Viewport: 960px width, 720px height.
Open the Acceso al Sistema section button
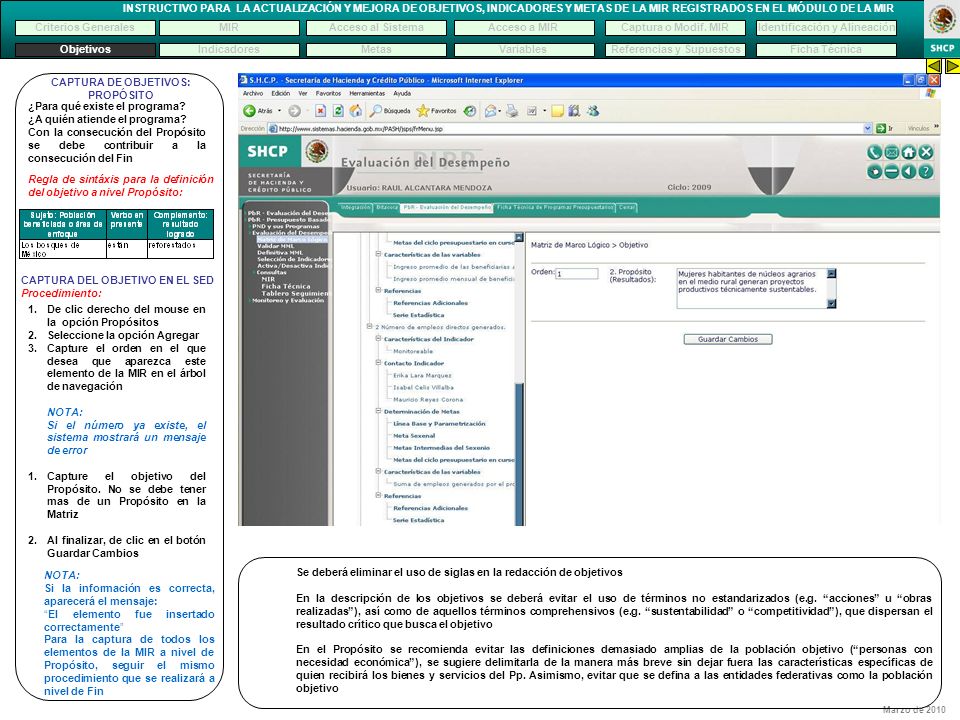point(376,28)
